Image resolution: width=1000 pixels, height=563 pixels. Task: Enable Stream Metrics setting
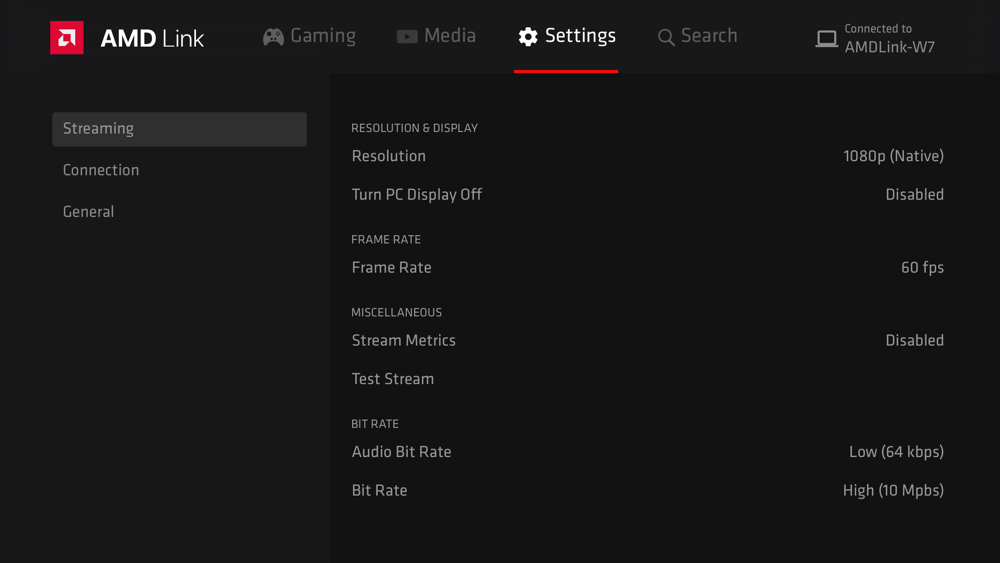[x=914, y=341]
